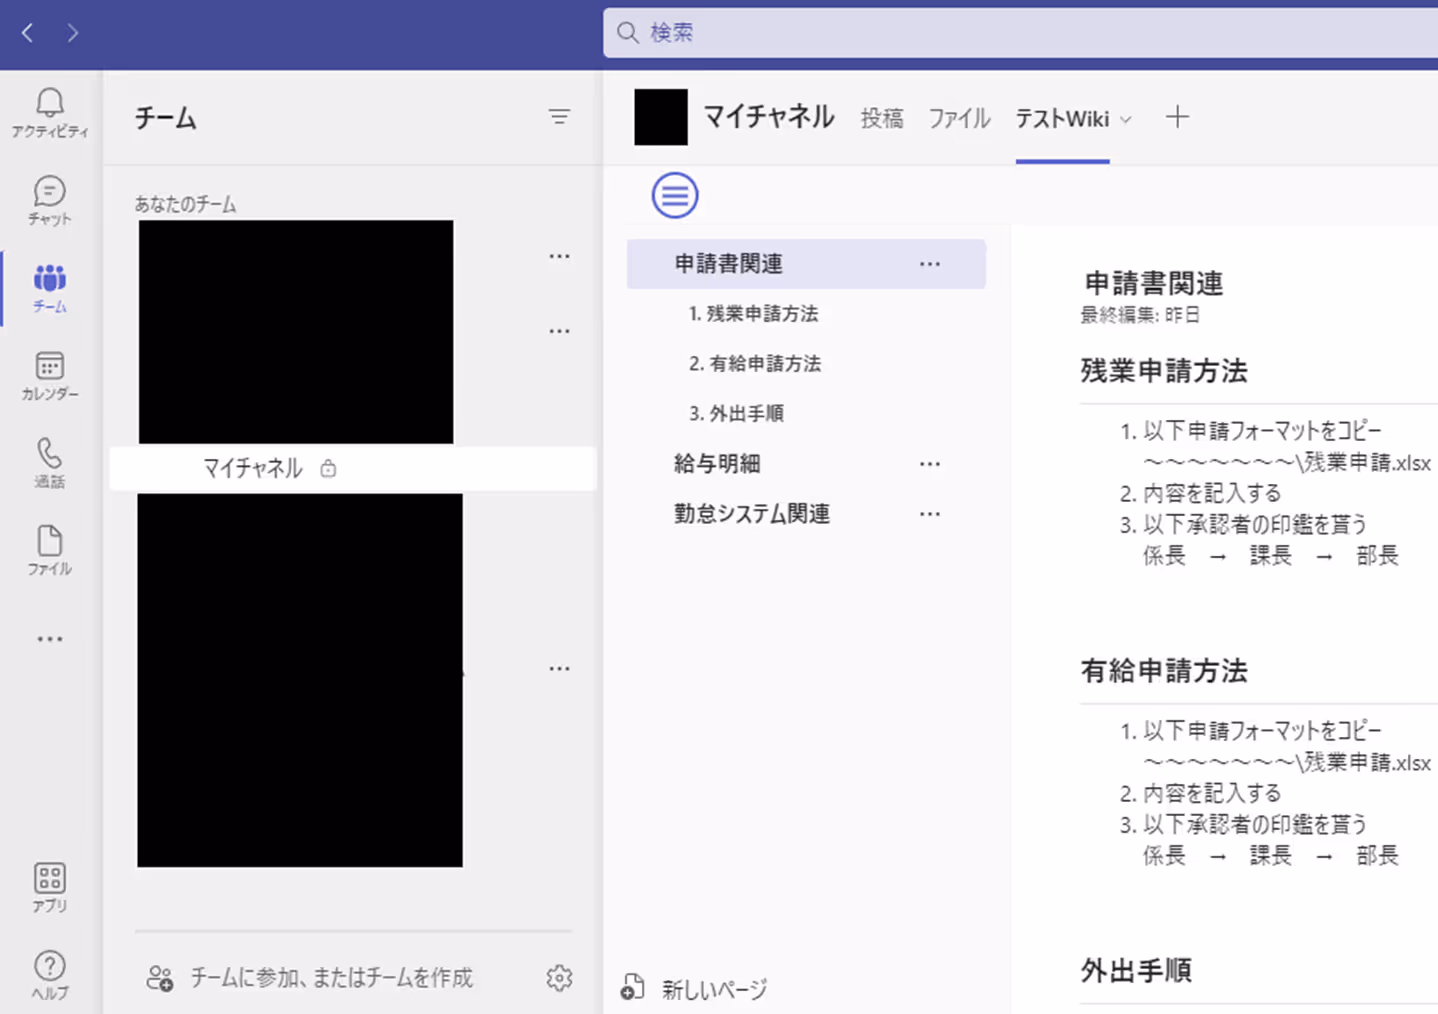Viewport: 1438px width, 1014px height.
Task: Click 内容を記入する under 残業申請方法
Action: tap(1212, 493)
